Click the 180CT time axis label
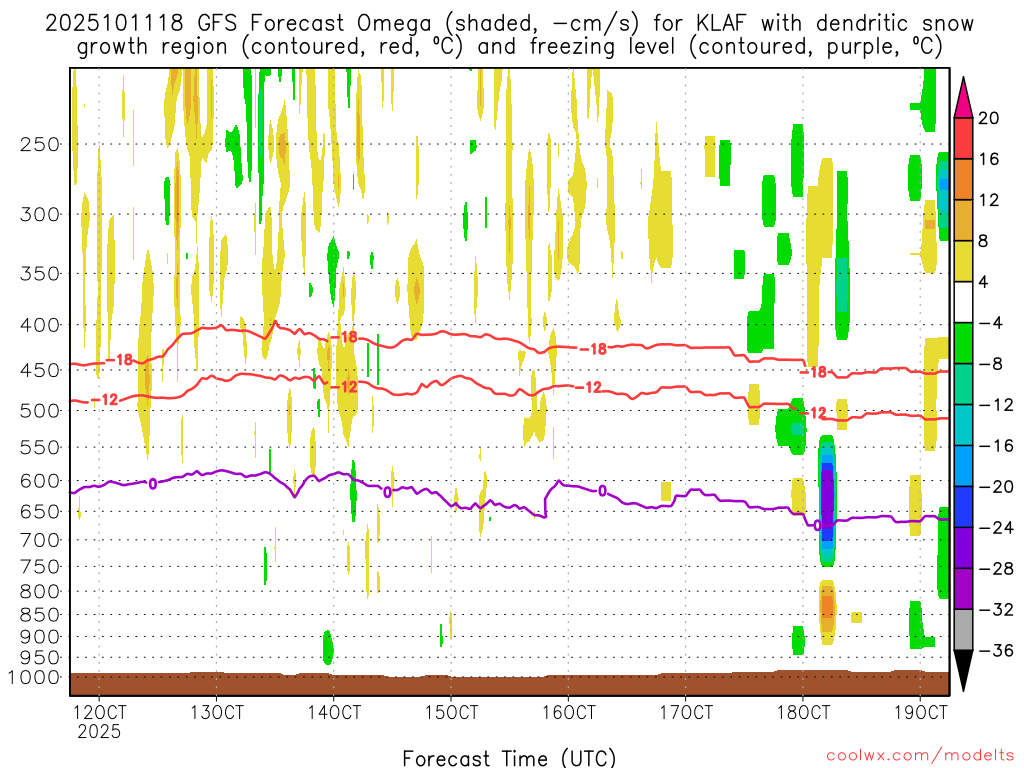The width and height of the screenshot is (1024, 768). (x=803, y=711)
